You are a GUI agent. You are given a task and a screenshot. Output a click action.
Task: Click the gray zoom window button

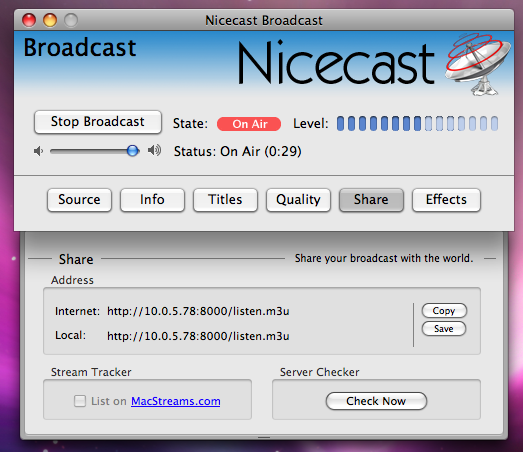[x=71, y=20]
